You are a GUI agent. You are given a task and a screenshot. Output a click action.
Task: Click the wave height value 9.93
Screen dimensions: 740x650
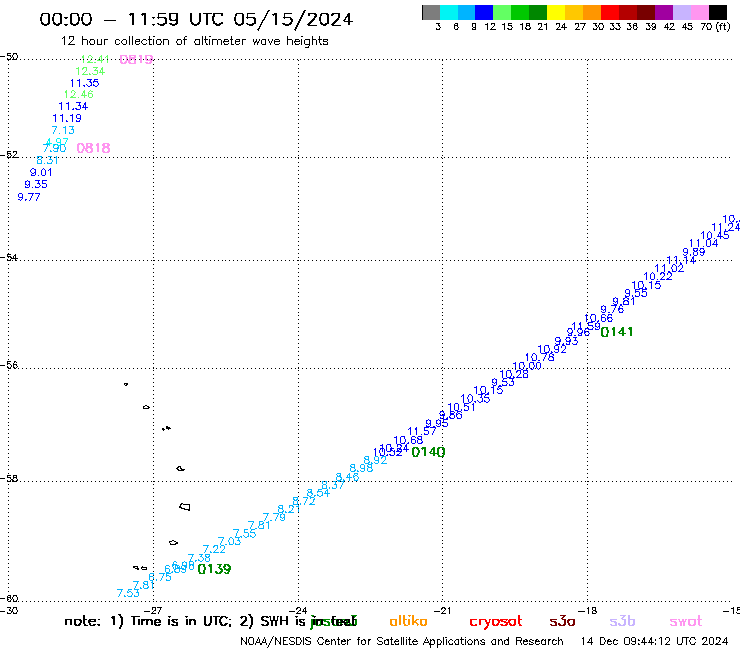(x=566, y=341)
